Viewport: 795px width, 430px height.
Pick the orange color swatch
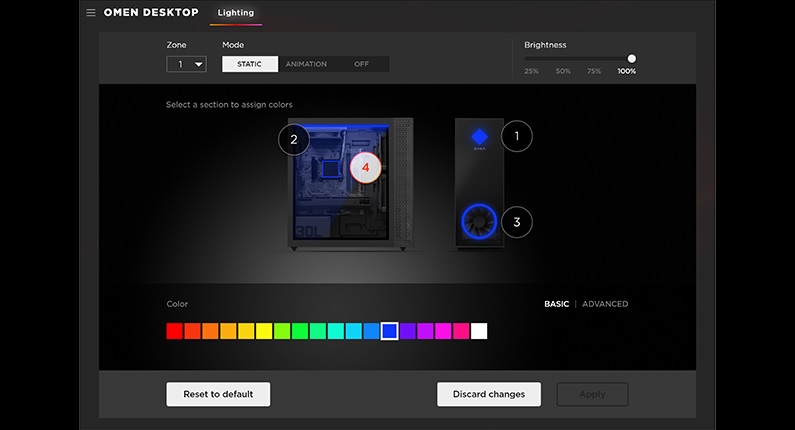tap(210, 331)
